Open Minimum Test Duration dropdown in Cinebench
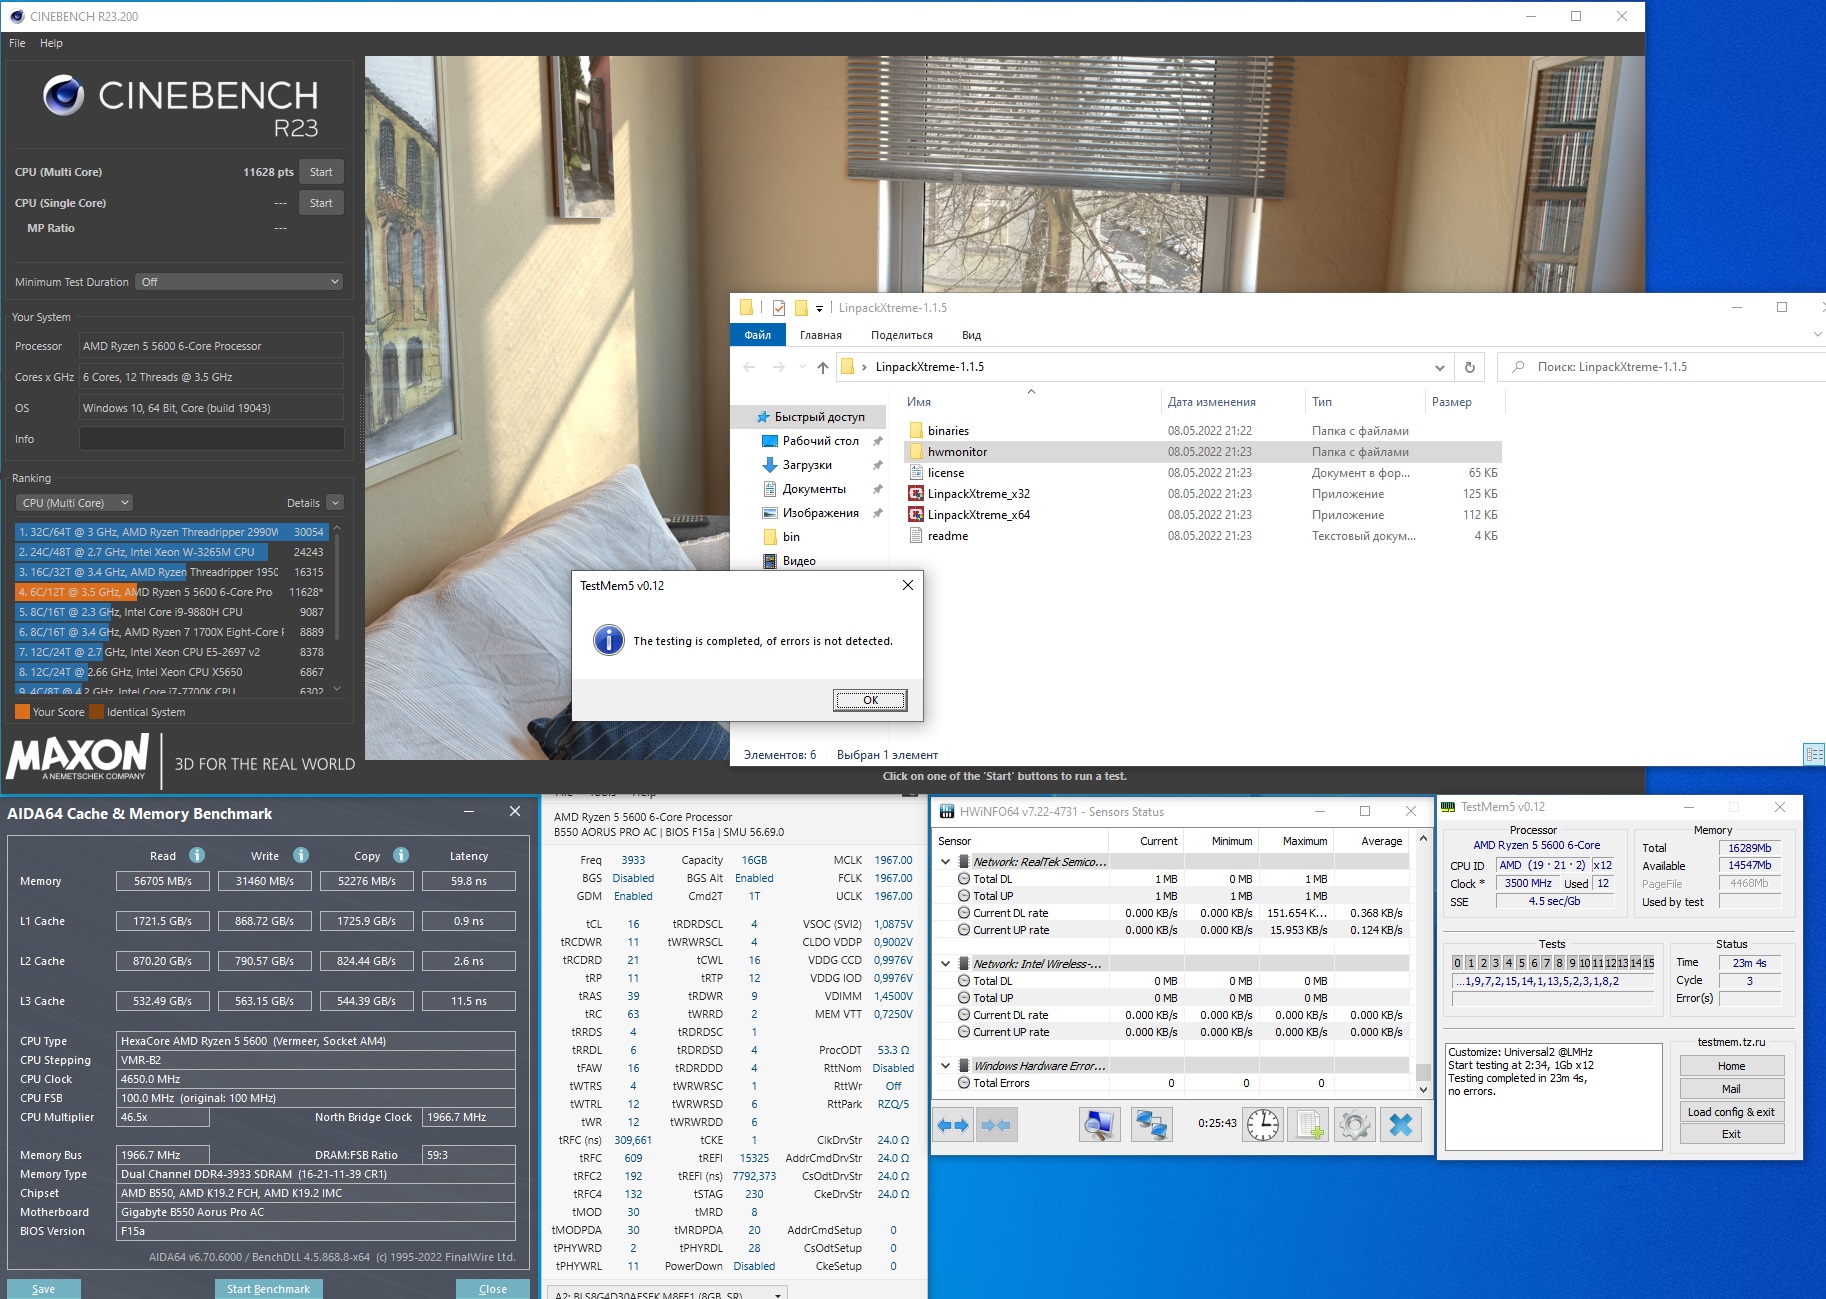The image size is (1826, 1299). (240, 282)
